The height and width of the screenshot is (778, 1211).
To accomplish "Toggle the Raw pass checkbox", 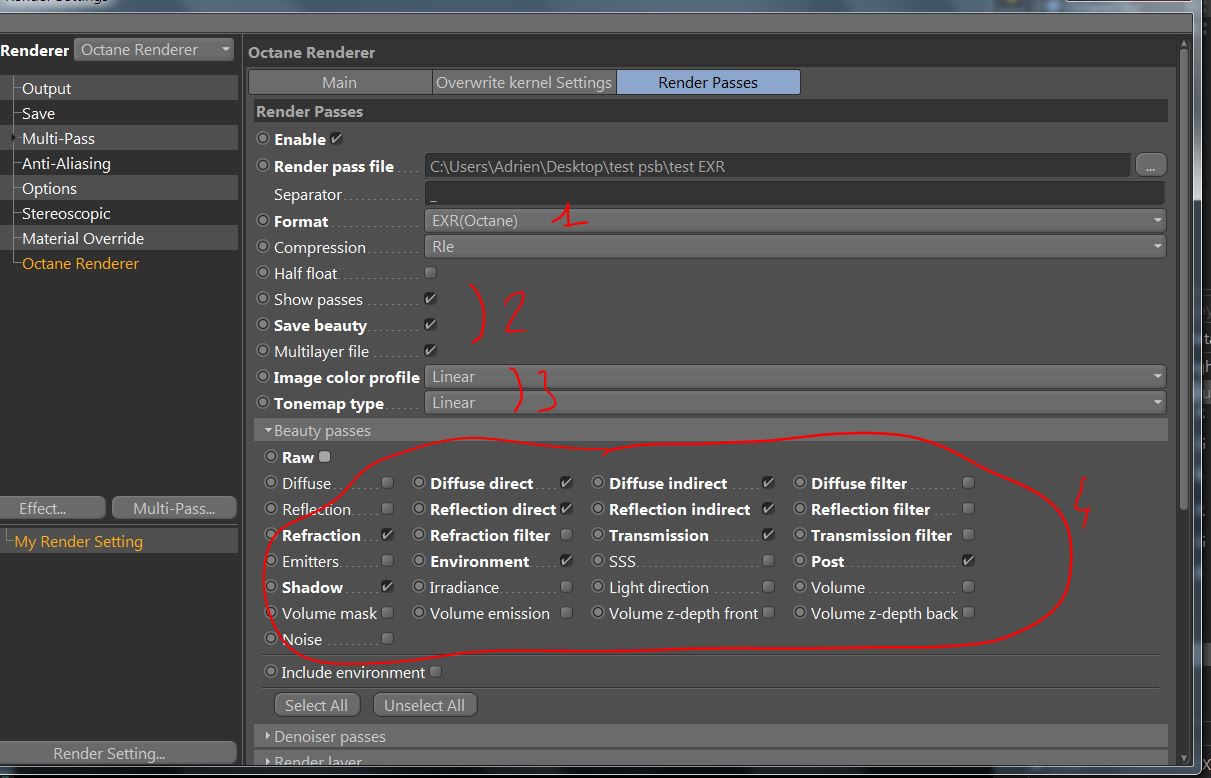I will [324, 456].
